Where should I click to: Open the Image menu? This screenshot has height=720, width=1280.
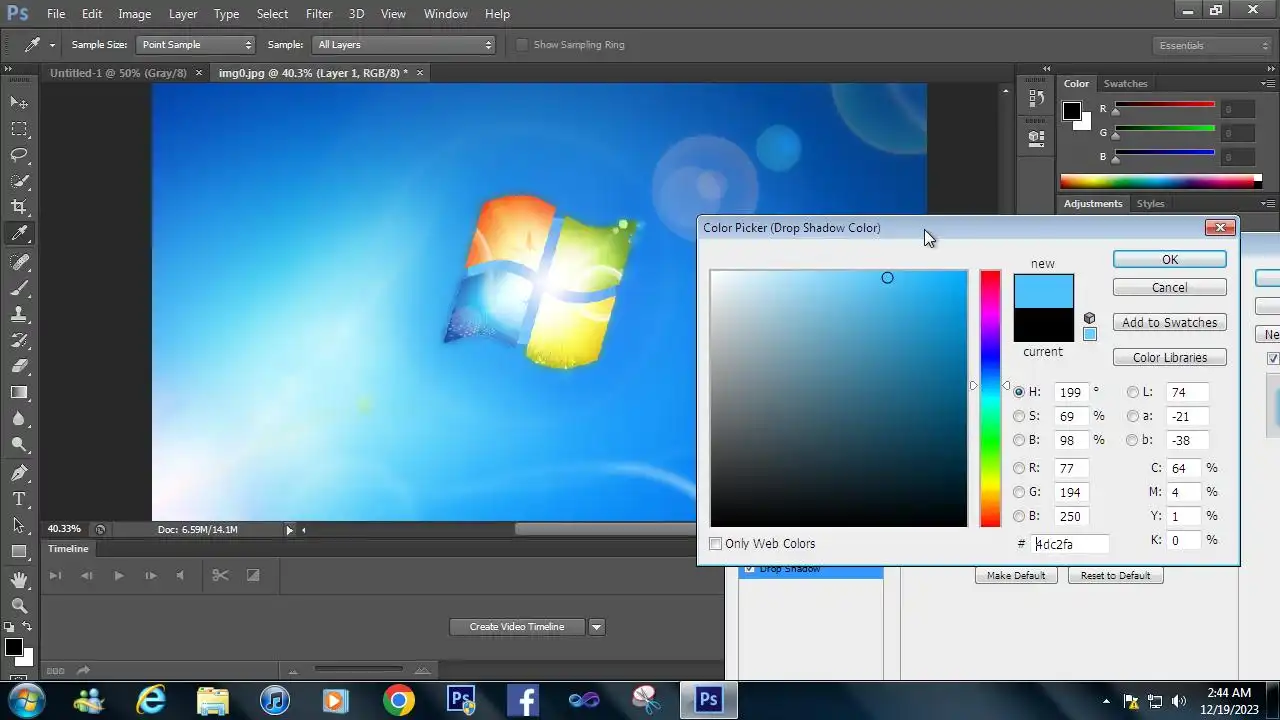pos(135,14)
